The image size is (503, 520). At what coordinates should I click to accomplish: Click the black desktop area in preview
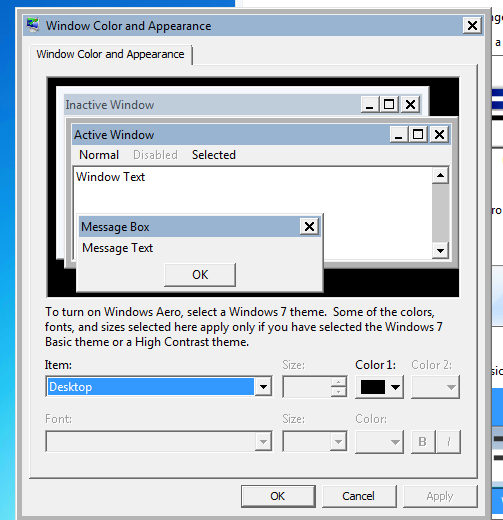coord(390,282)
